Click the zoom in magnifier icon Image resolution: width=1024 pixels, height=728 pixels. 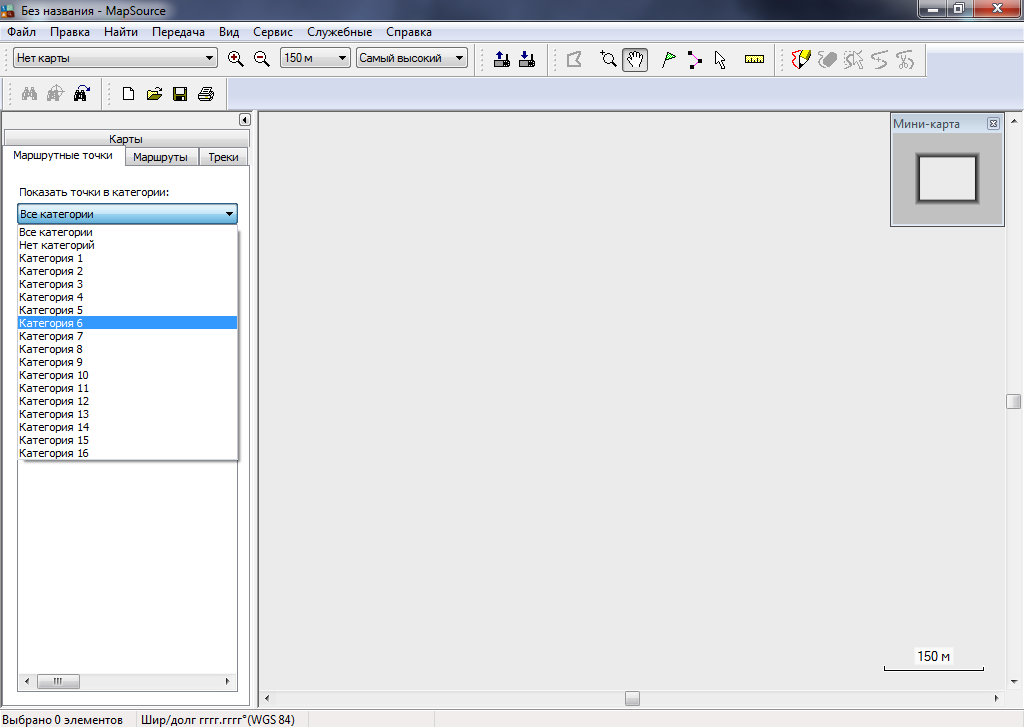[236, 59]
